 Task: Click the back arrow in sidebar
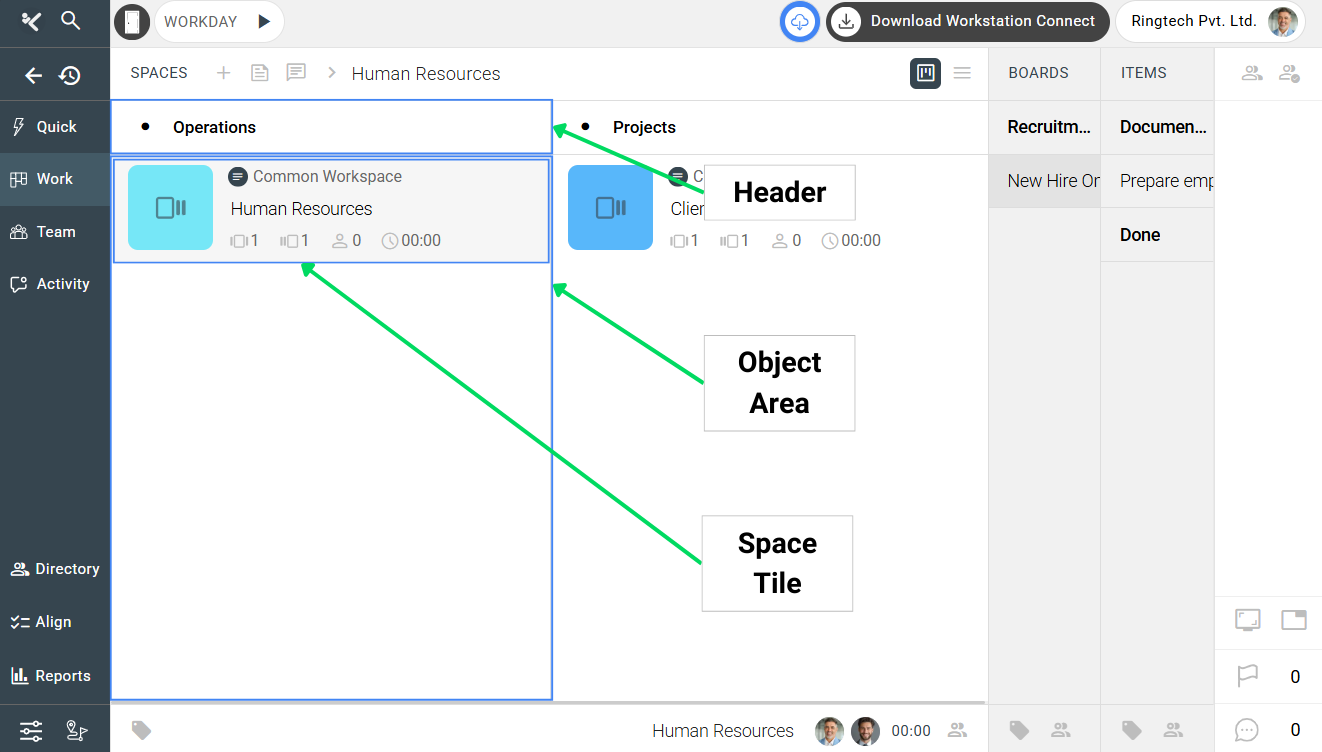coord(34,75)
